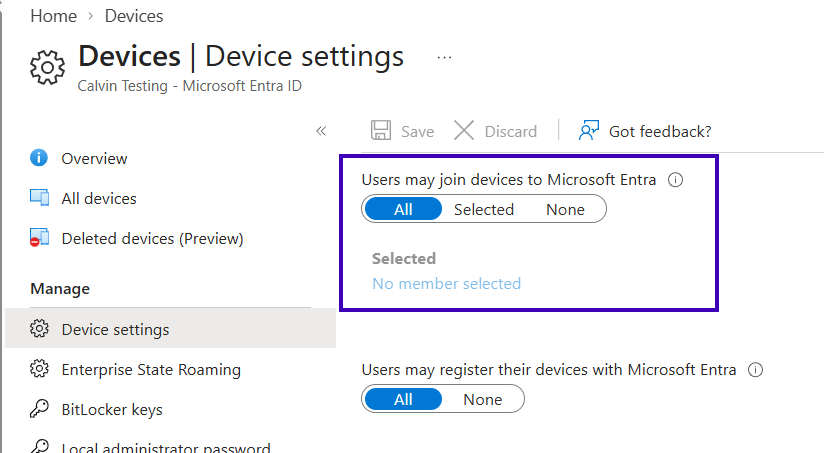Click the Selected members heading

click(404, 259)
